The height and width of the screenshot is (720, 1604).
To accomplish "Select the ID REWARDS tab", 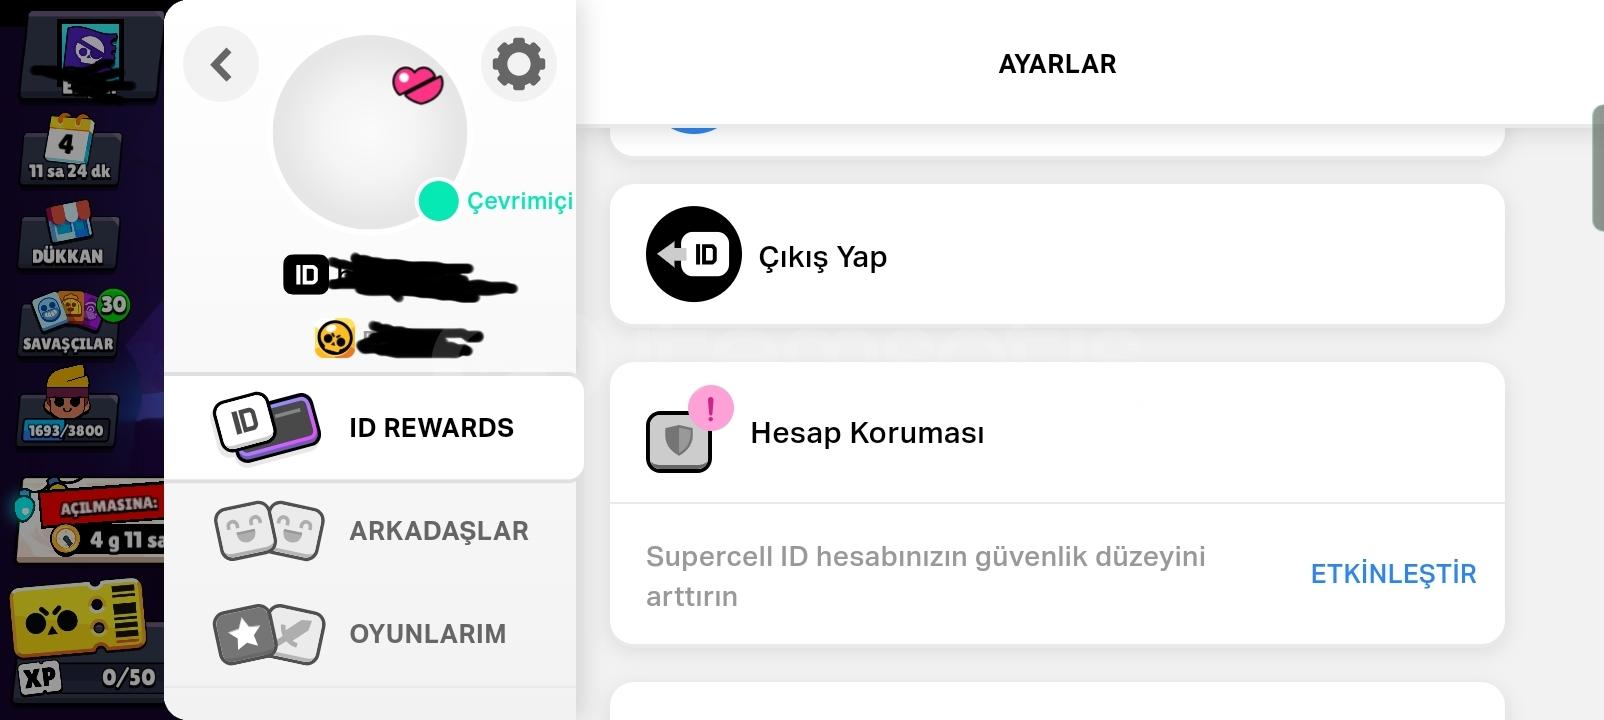I will 374,428.
